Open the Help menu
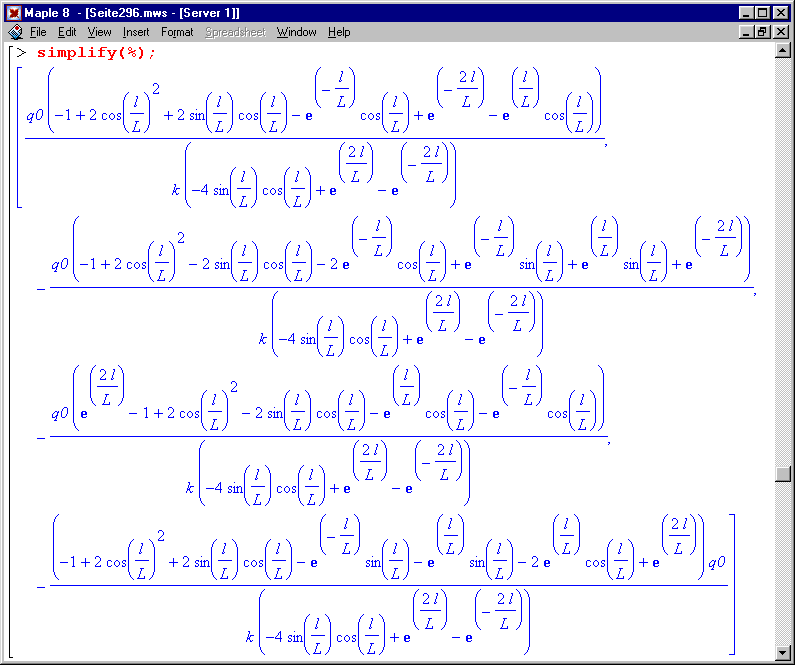Screen dimensions: 795x665 339,32
